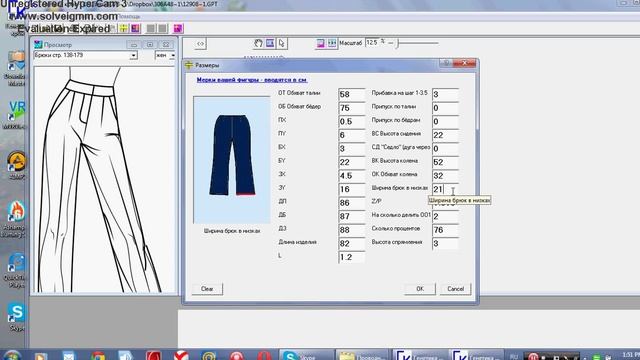Click the БХ field showing 3
The width and height of the screenshot is (640, 360).
tap(351, 149)
